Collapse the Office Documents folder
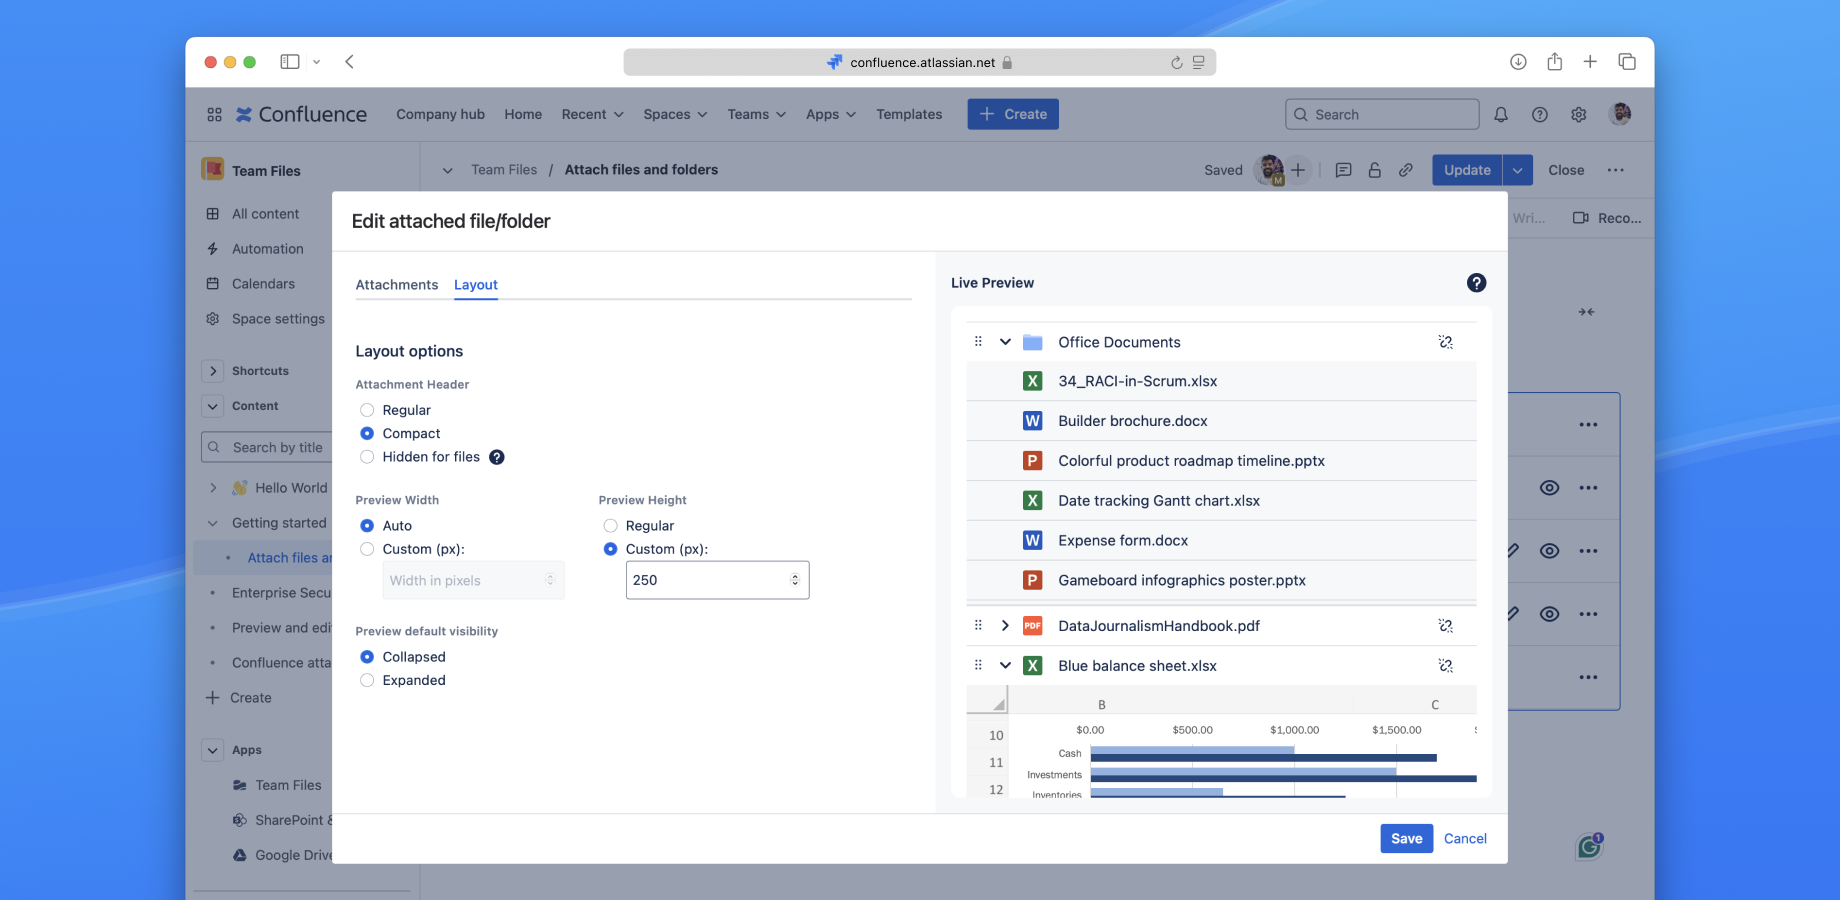1840x900 pixels. click(x=1005, y=342)
